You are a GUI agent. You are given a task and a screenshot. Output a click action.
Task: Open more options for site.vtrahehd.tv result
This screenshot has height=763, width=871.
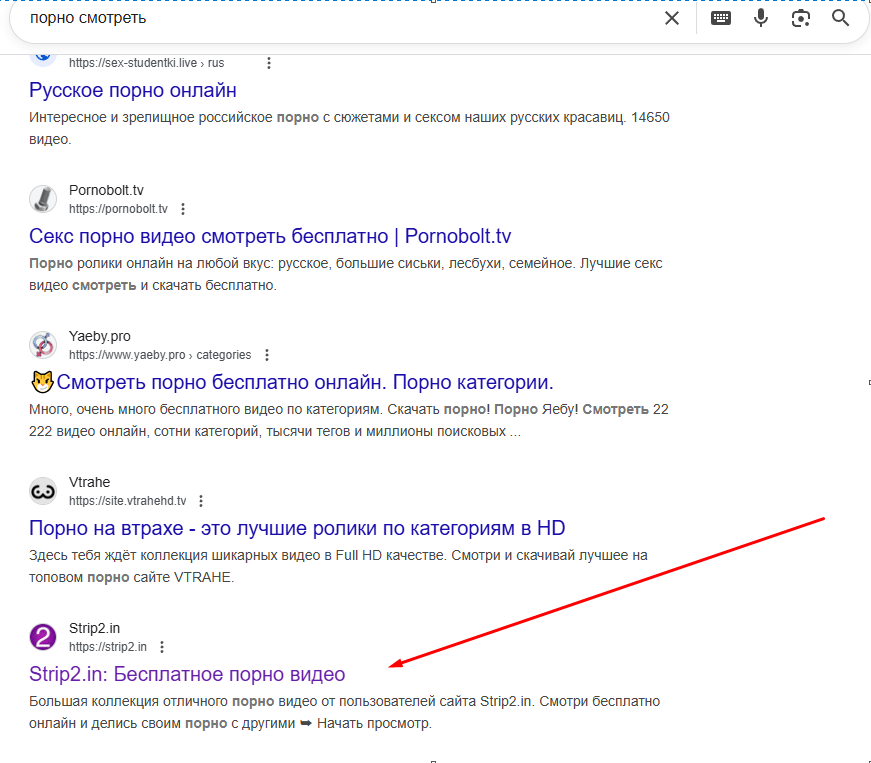pyautogui.click(x=201, y=501)
